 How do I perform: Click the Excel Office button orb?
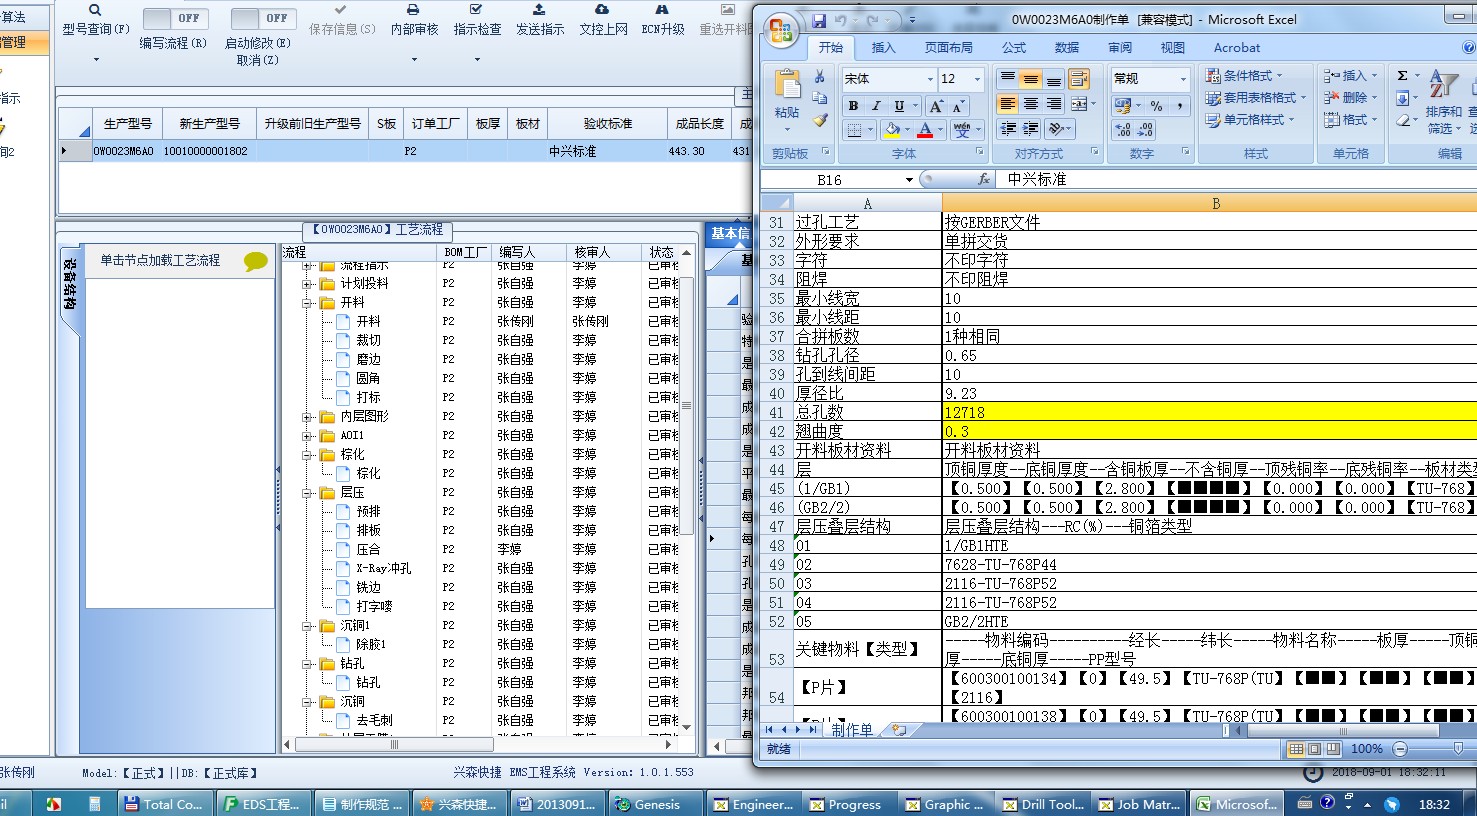[x=783, y=30]
